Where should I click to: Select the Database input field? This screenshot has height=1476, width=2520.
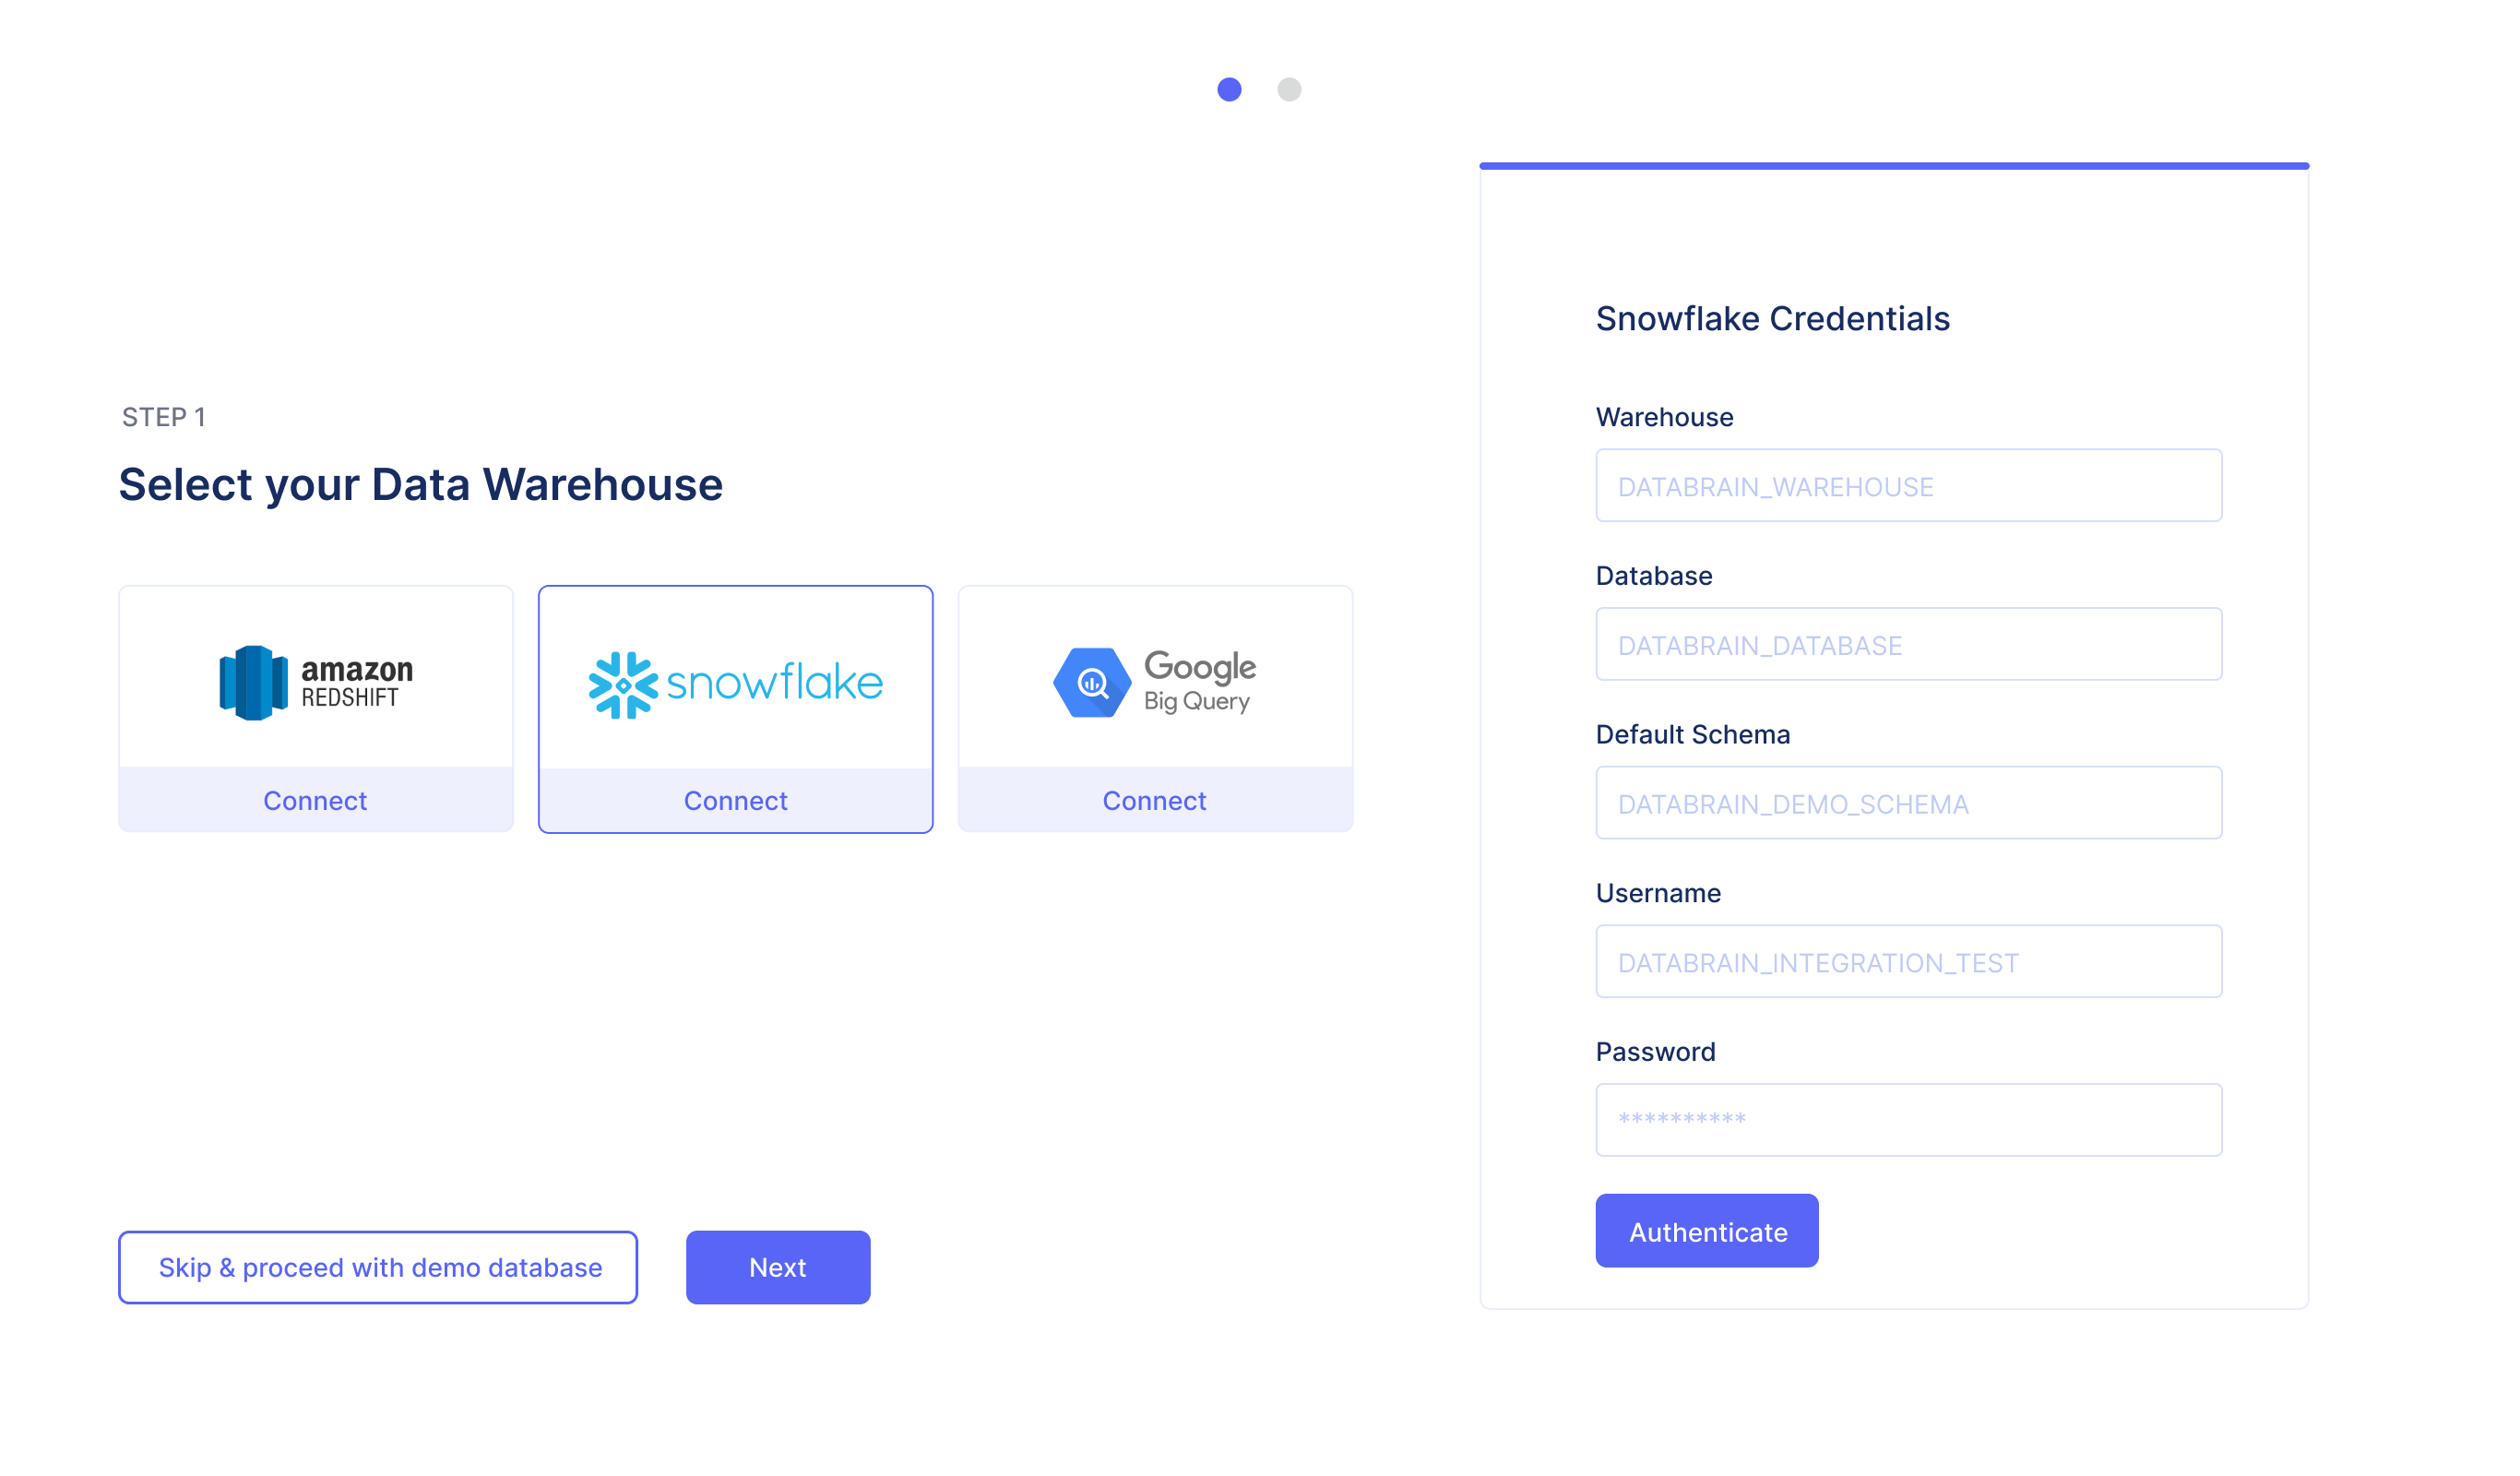click(x=1908, y=645)
